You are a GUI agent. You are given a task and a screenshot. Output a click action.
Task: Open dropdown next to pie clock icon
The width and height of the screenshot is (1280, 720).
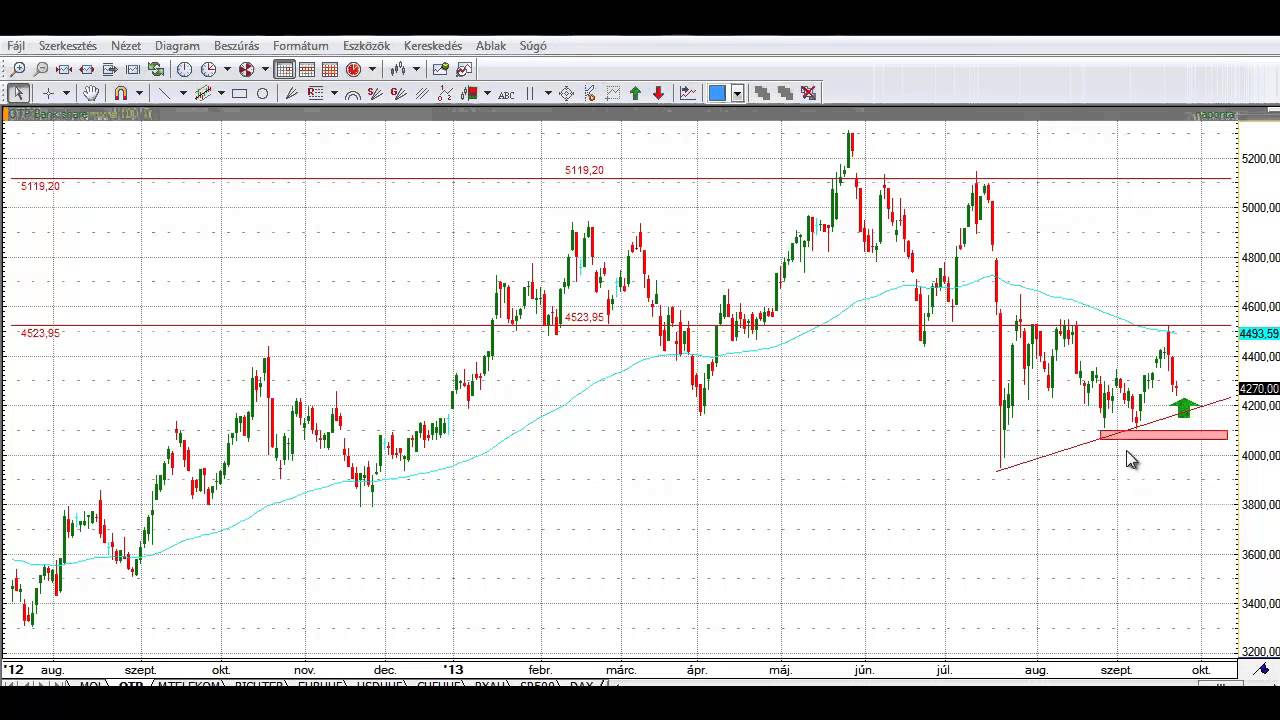click(x=265, y=69)
